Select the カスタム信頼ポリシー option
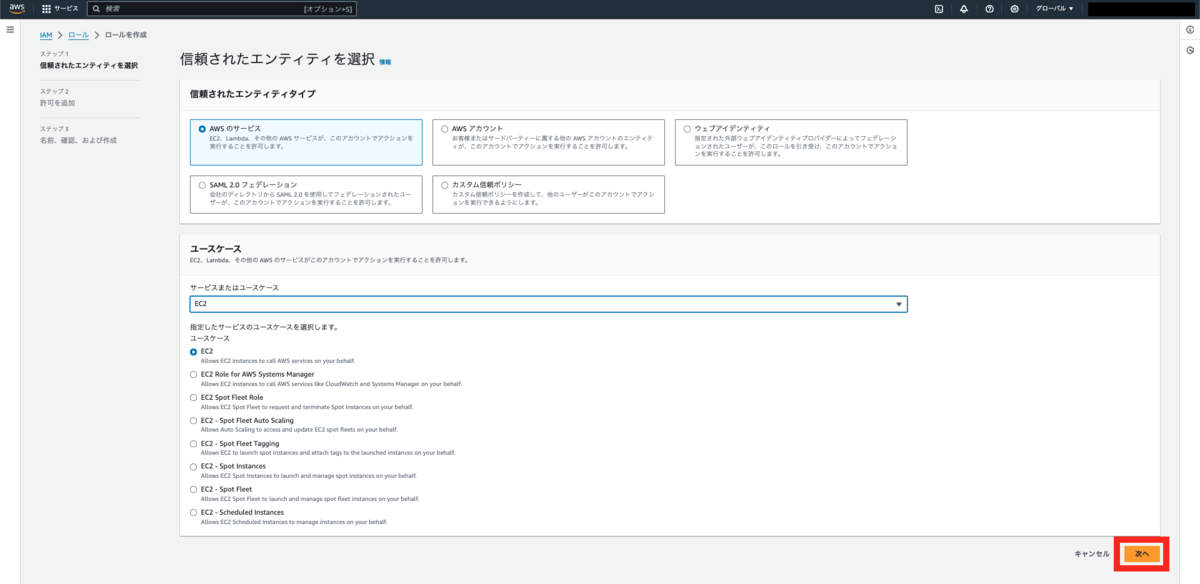Viewport: 1200px width, 584px height. pyautogui.click(x=549, y=195)
